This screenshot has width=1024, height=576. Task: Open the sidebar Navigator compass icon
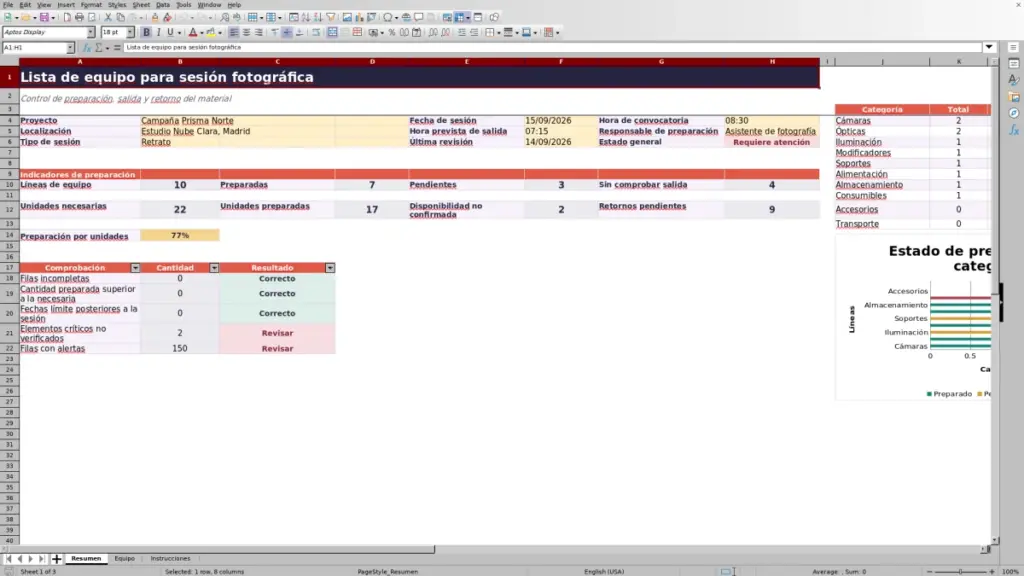(1014, 114)
